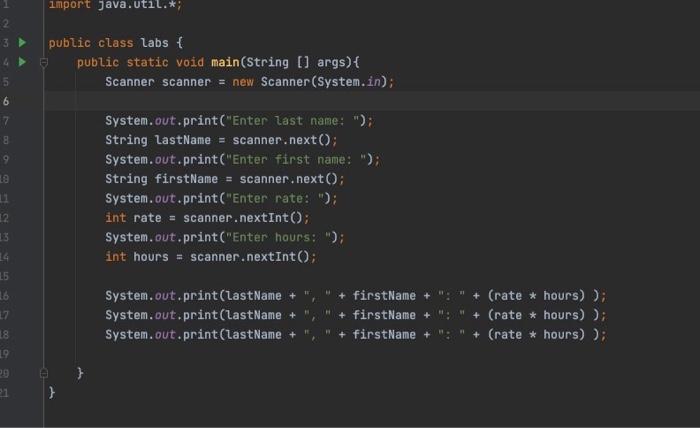The image size is (700, 428).
Task: Click 'int hours' declaration on line 14
Action: (x=137, y=257)
